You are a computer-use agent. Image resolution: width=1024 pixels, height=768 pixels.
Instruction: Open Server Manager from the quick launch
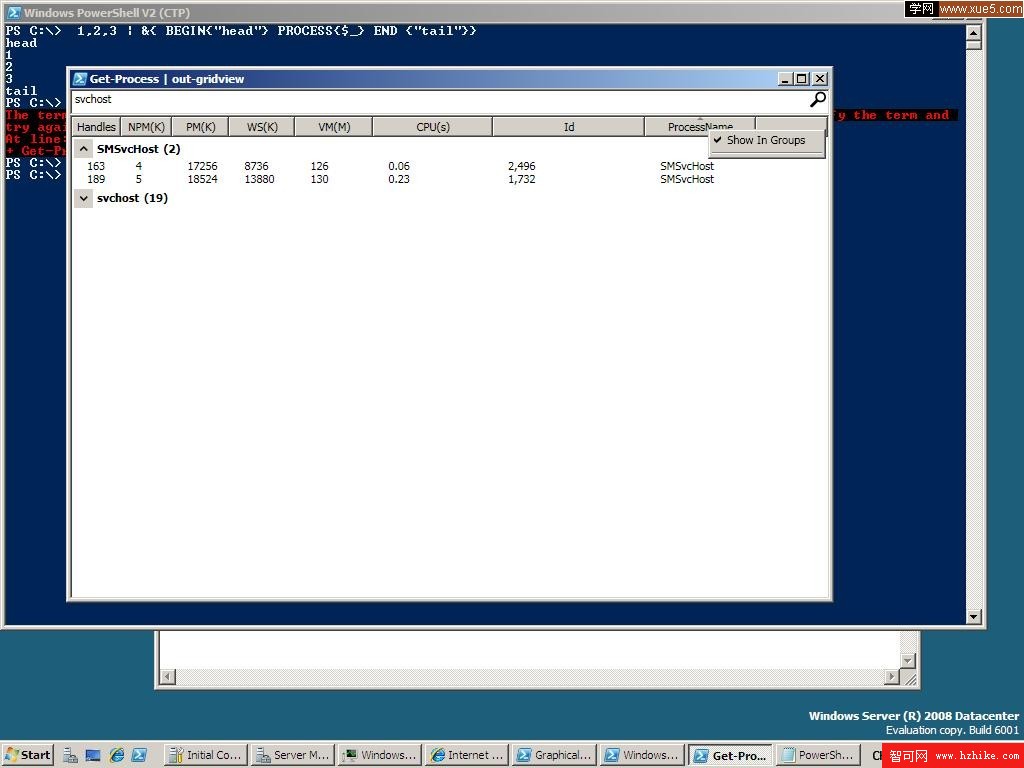click(71, 755)
